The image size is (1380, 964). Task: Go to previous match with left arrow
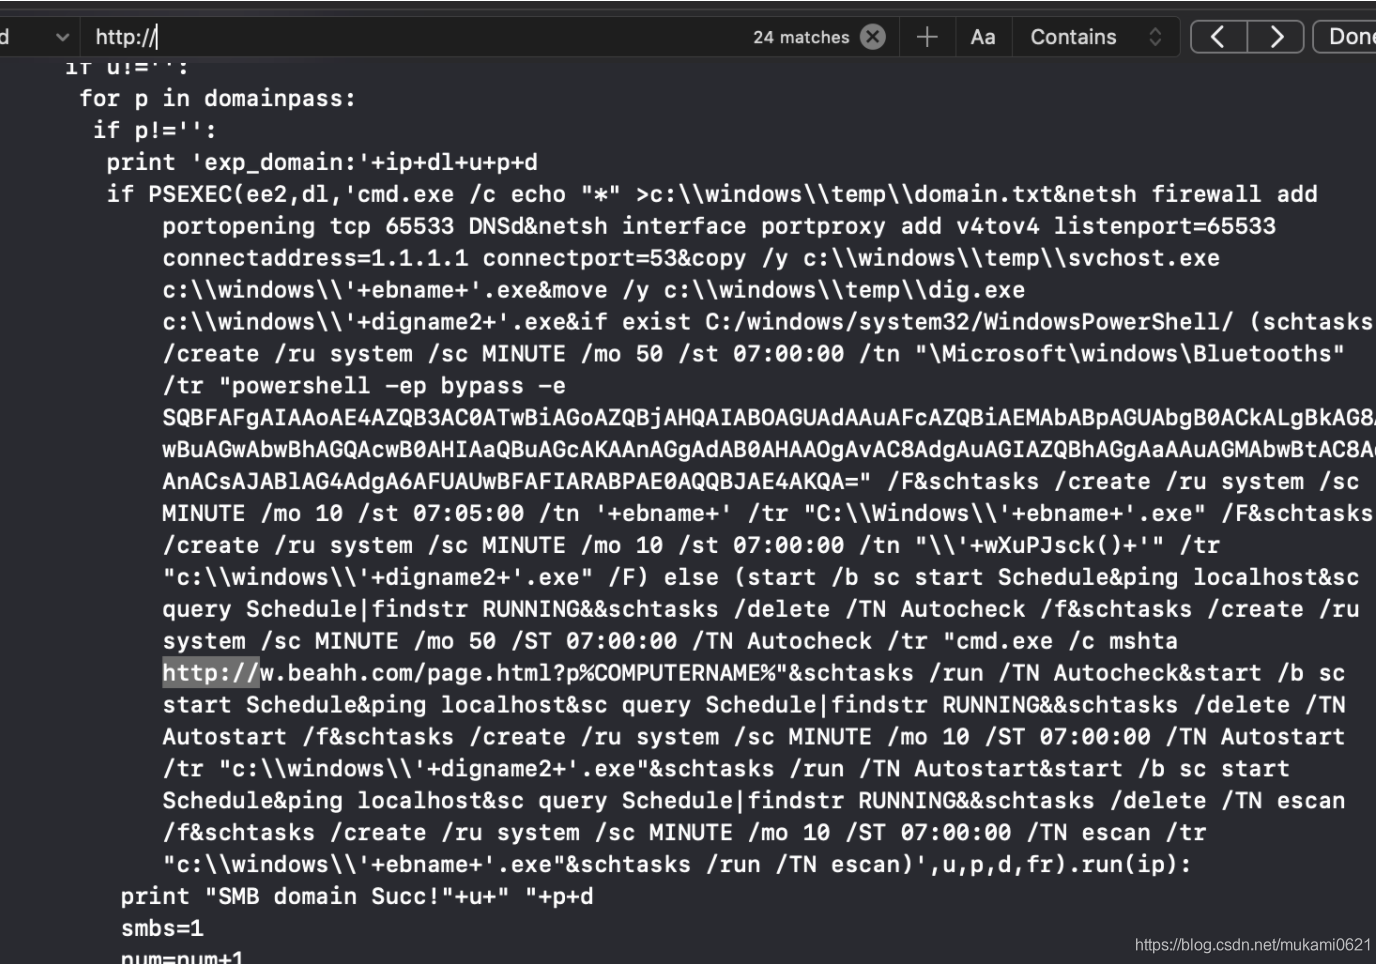pyautogui.click(x=1218, y=37)
